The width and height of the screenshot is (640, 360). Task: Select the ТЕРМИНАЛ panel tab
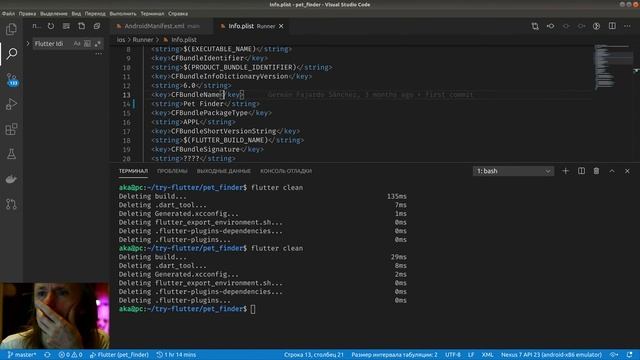click(133, 171)
